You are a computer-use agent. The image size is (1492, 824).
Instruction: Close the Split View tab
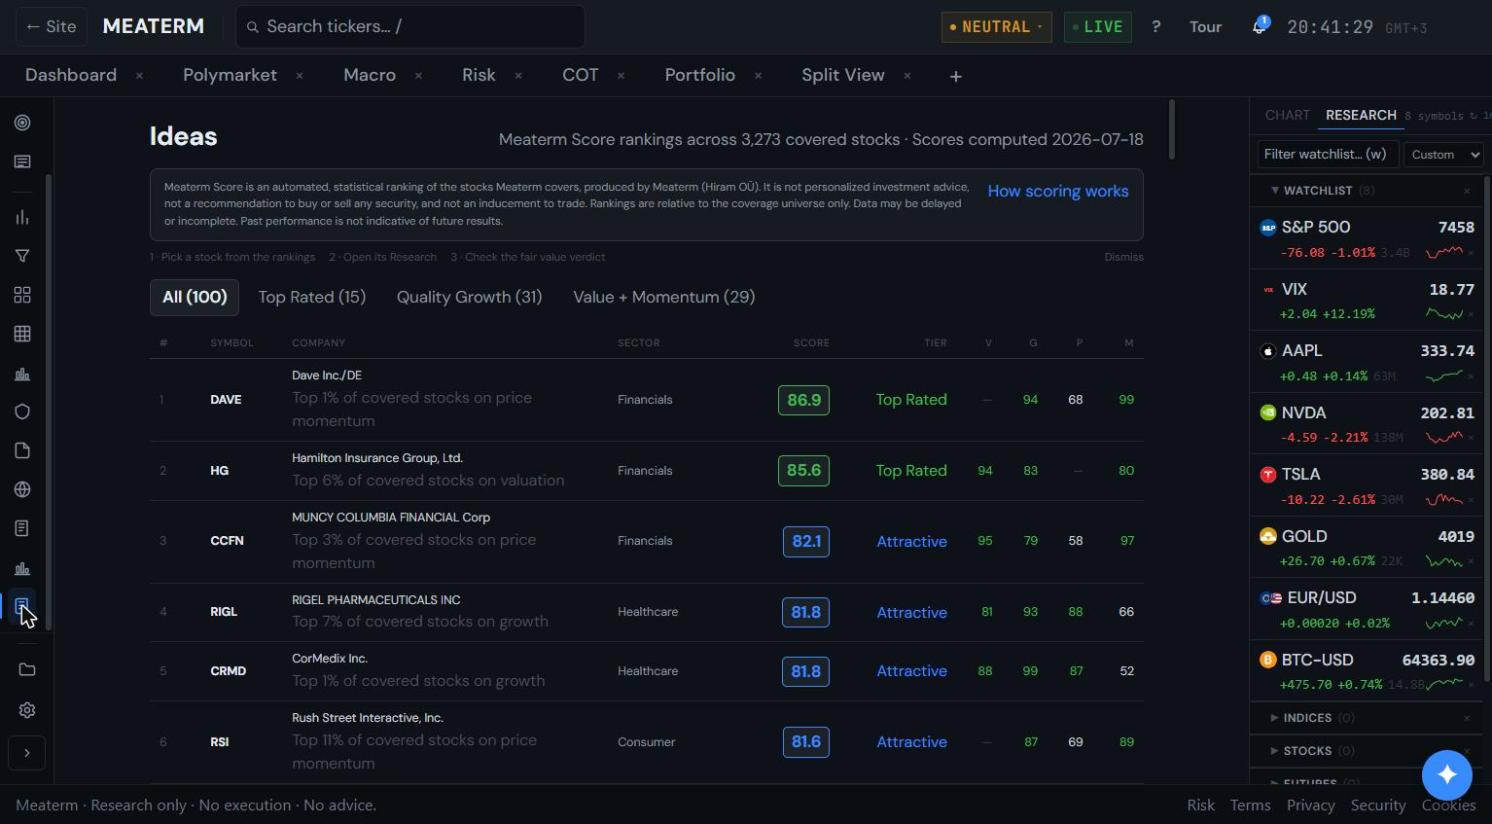click(907, 76)
